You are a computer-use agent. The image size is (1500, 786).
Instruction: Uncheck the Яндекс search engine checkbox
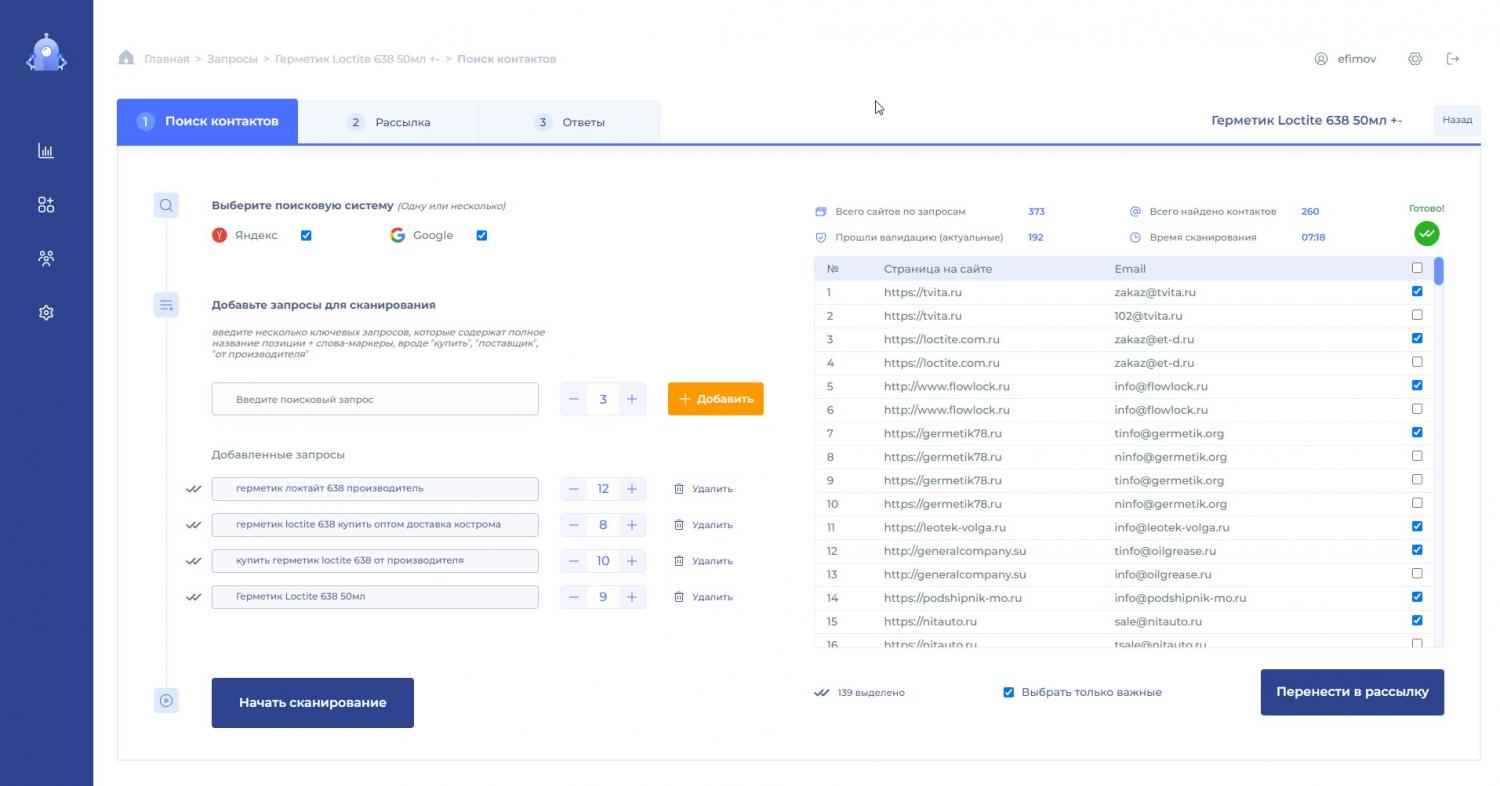point(306,236)
